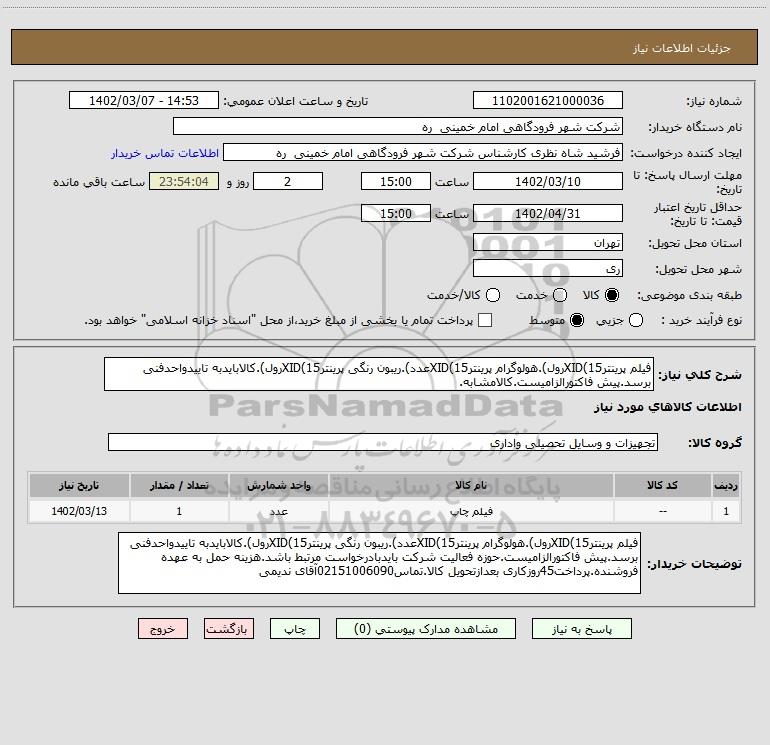Viewport: 770px width, 745px height.
Task: Click price validity time 15:00 field
Action: (396, 213)
